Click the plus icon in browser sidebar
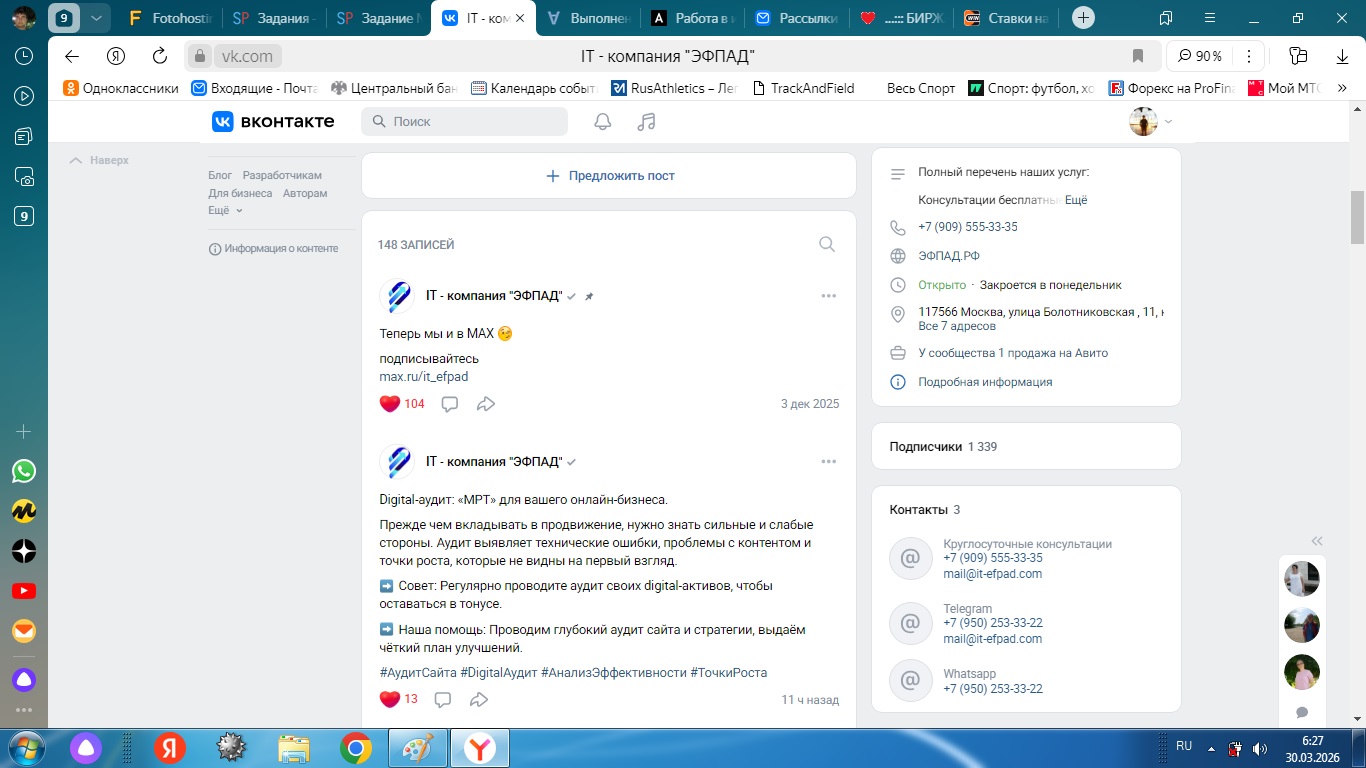The height and width of the screenshot is (768, 1366). click(x=24, y=431)
